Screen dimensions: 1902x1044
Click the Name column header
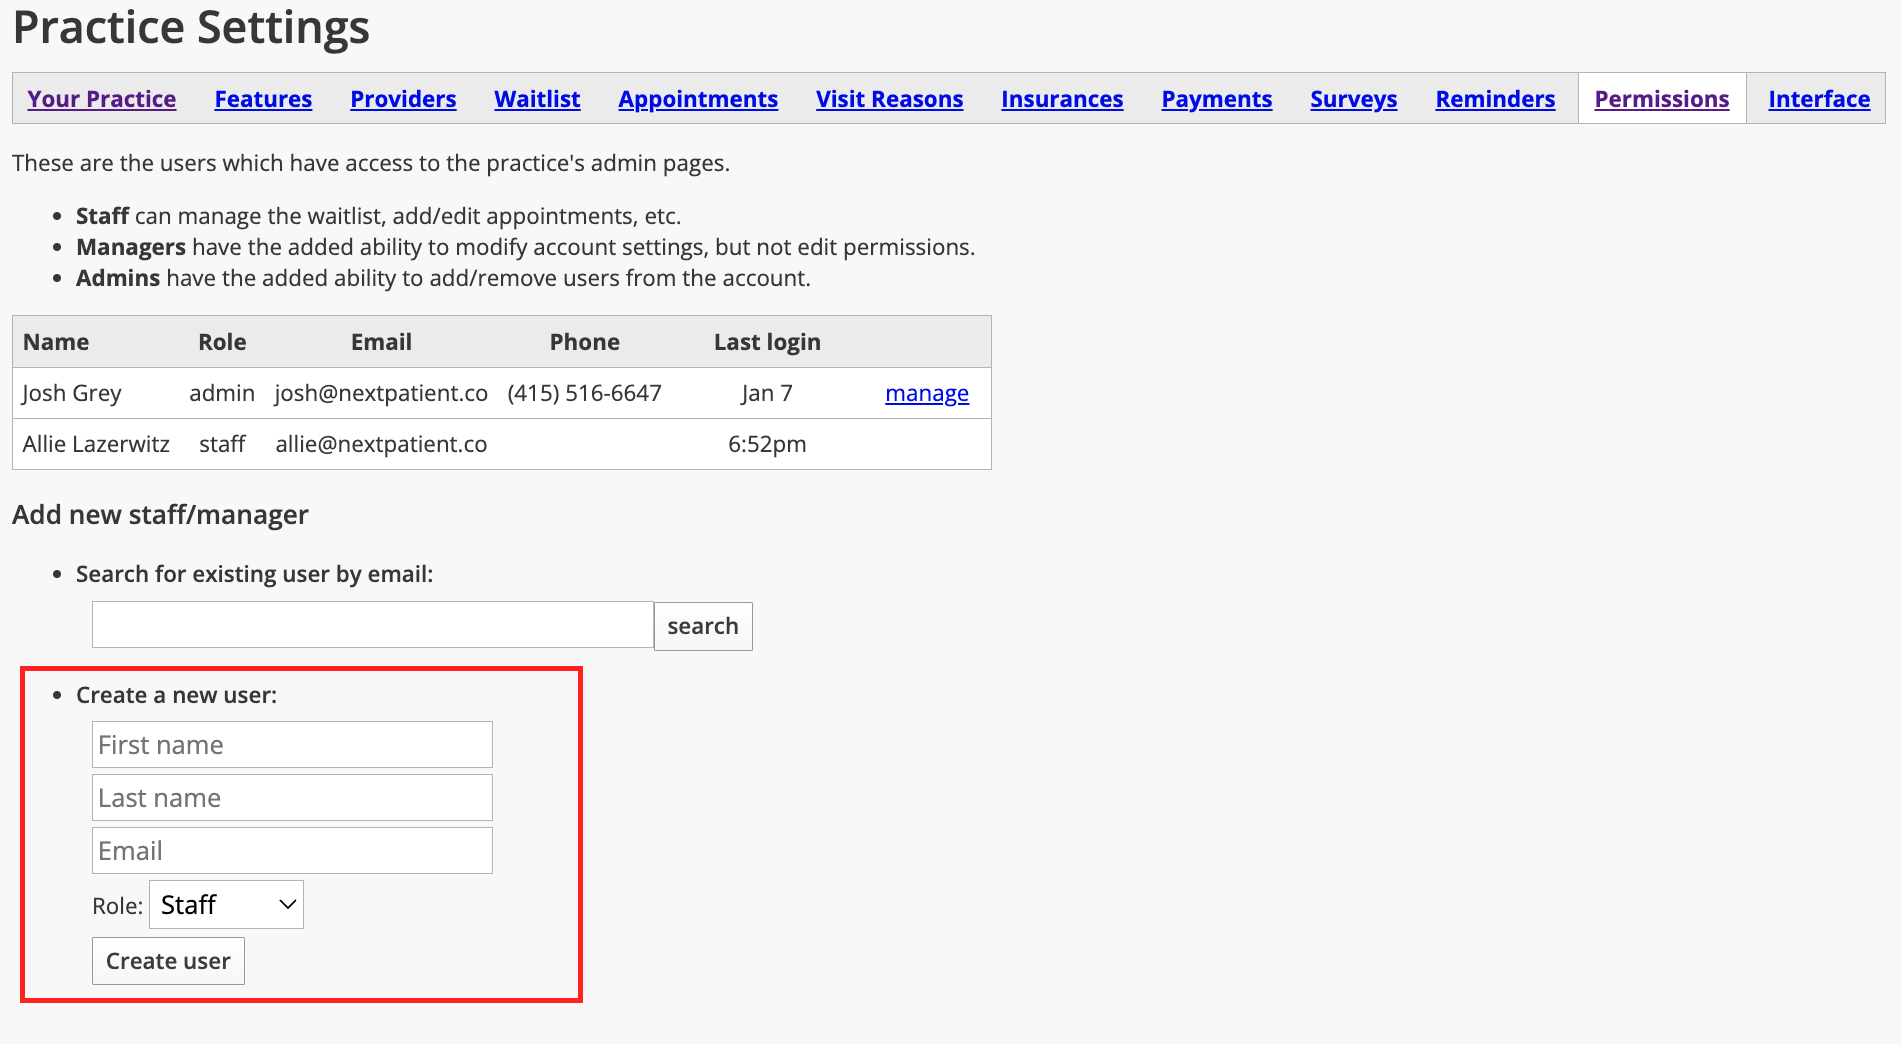coord(56,342)
